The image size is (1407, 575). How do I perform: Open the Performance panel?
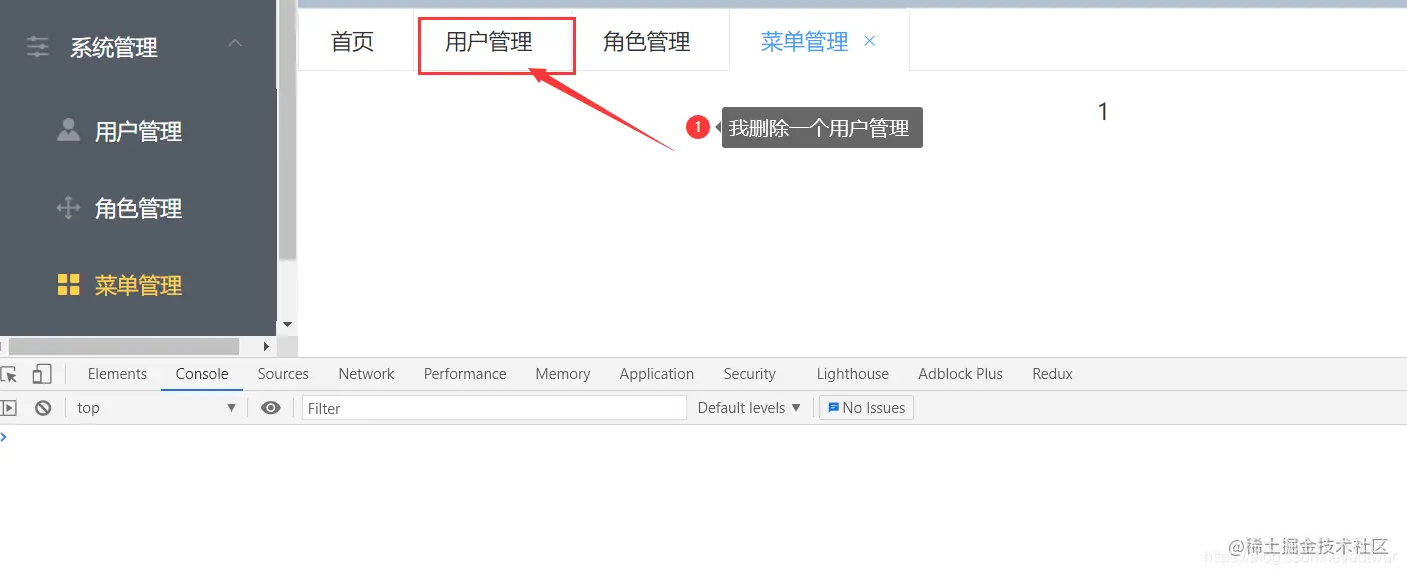465,374
